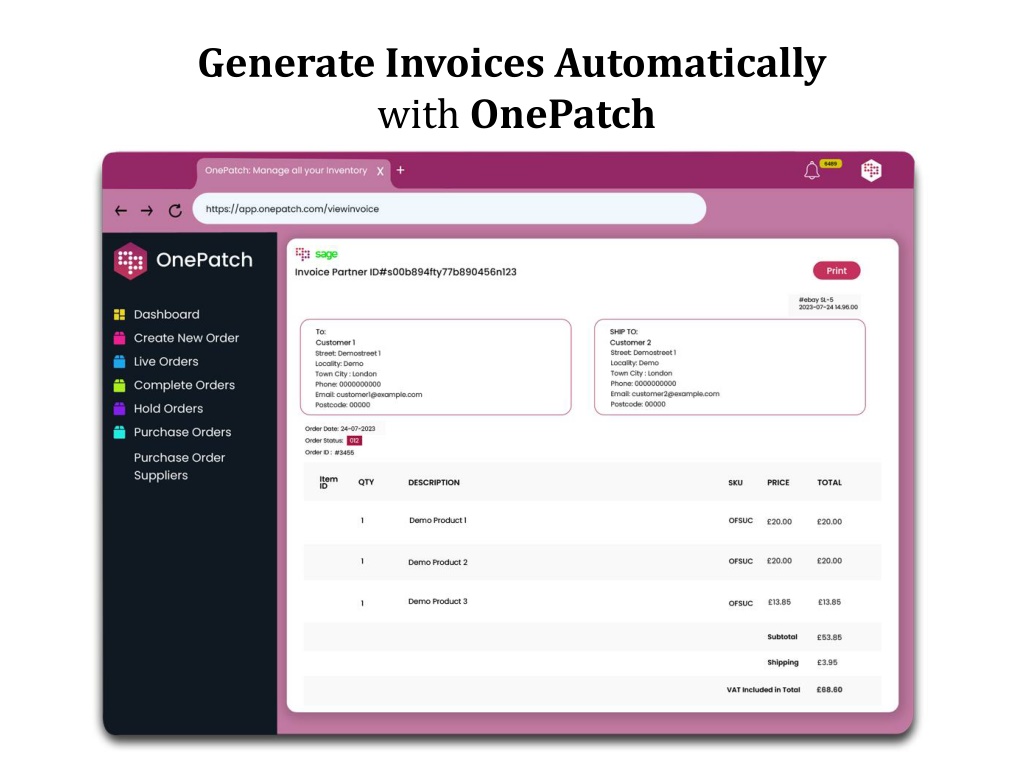
Task: Click the Subtotal label
Action: [782, 637]
